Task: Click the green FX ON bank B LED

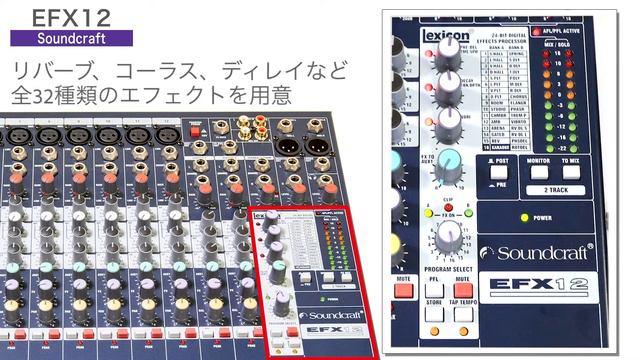Action: click(x=469, y=213)
